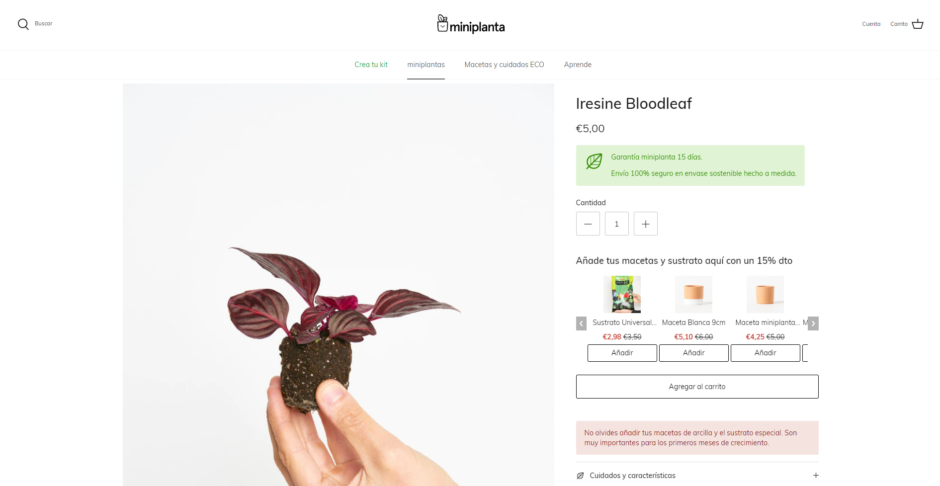Select the miniplantas navigation tab
The image size is (940, 486).
[426, 65]
